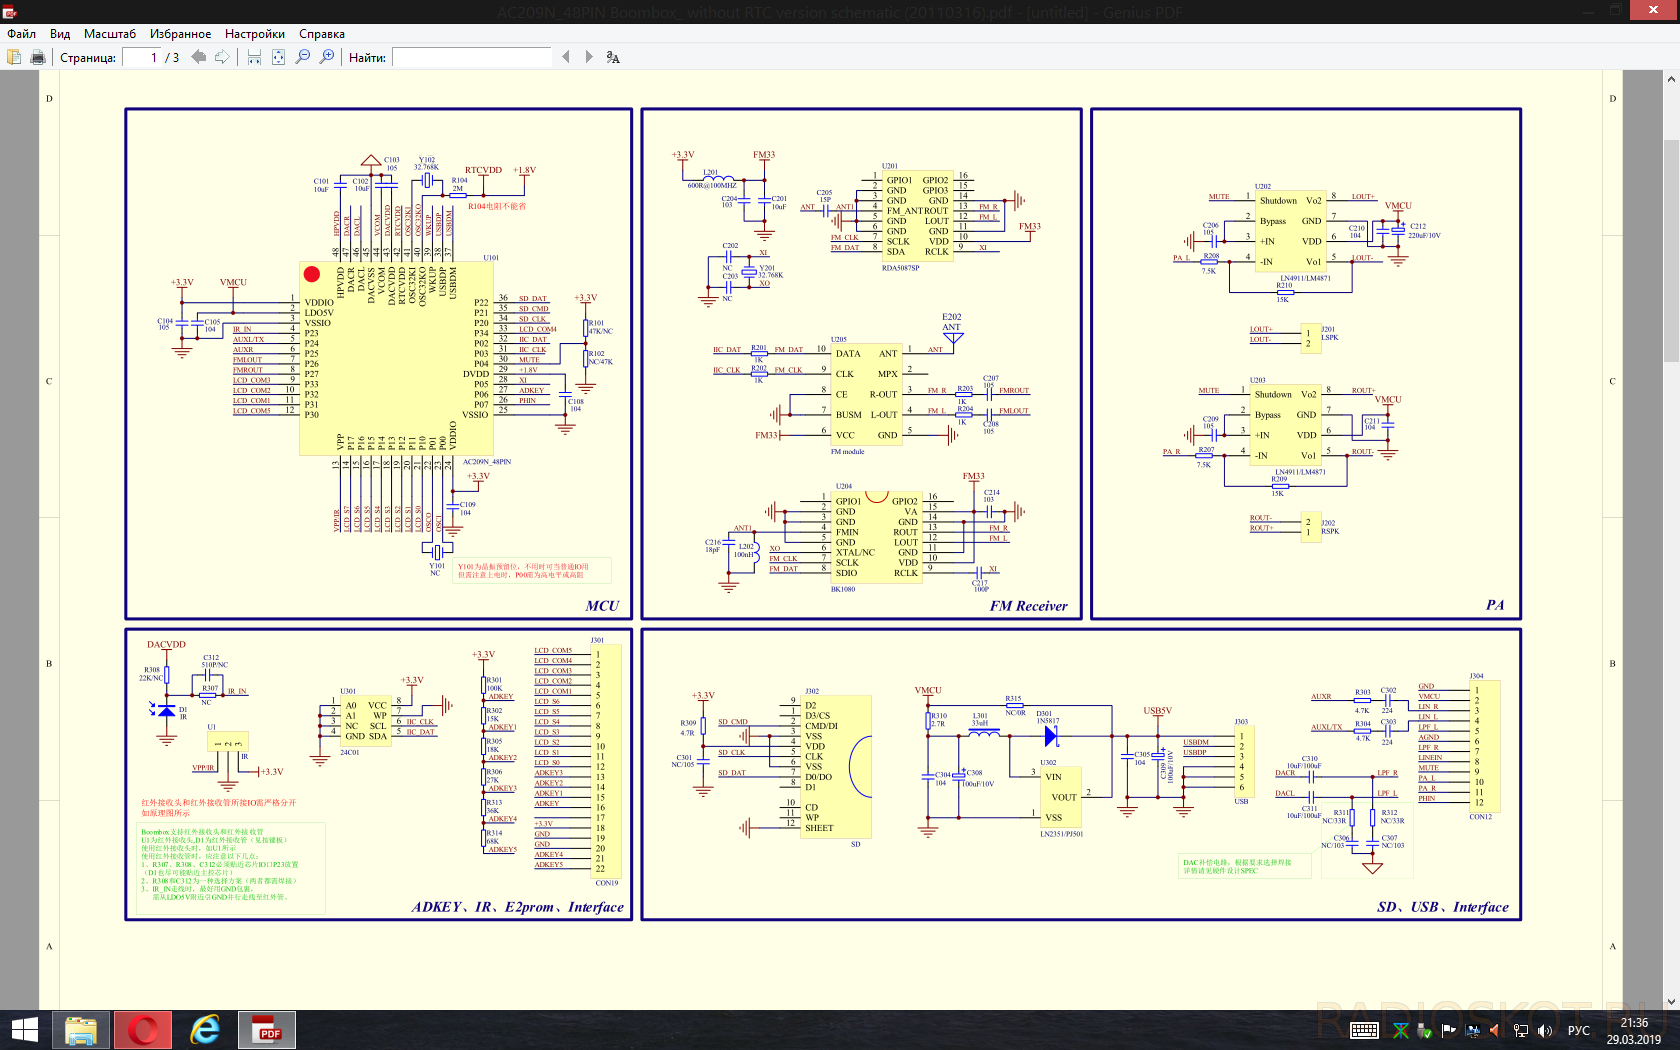Click the scrollbar down arrow
Screen dimensions: 1680x1050
pyautogui.click(x=1671, y=1001)
